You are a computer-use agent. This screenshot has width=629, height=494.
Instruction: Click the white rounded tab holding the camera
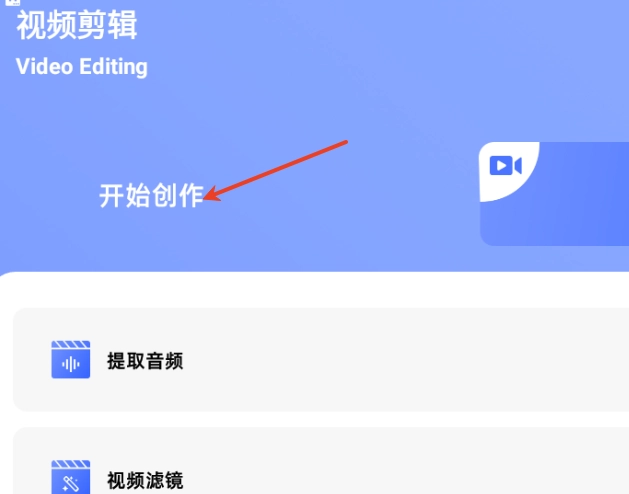click(509, 171)
